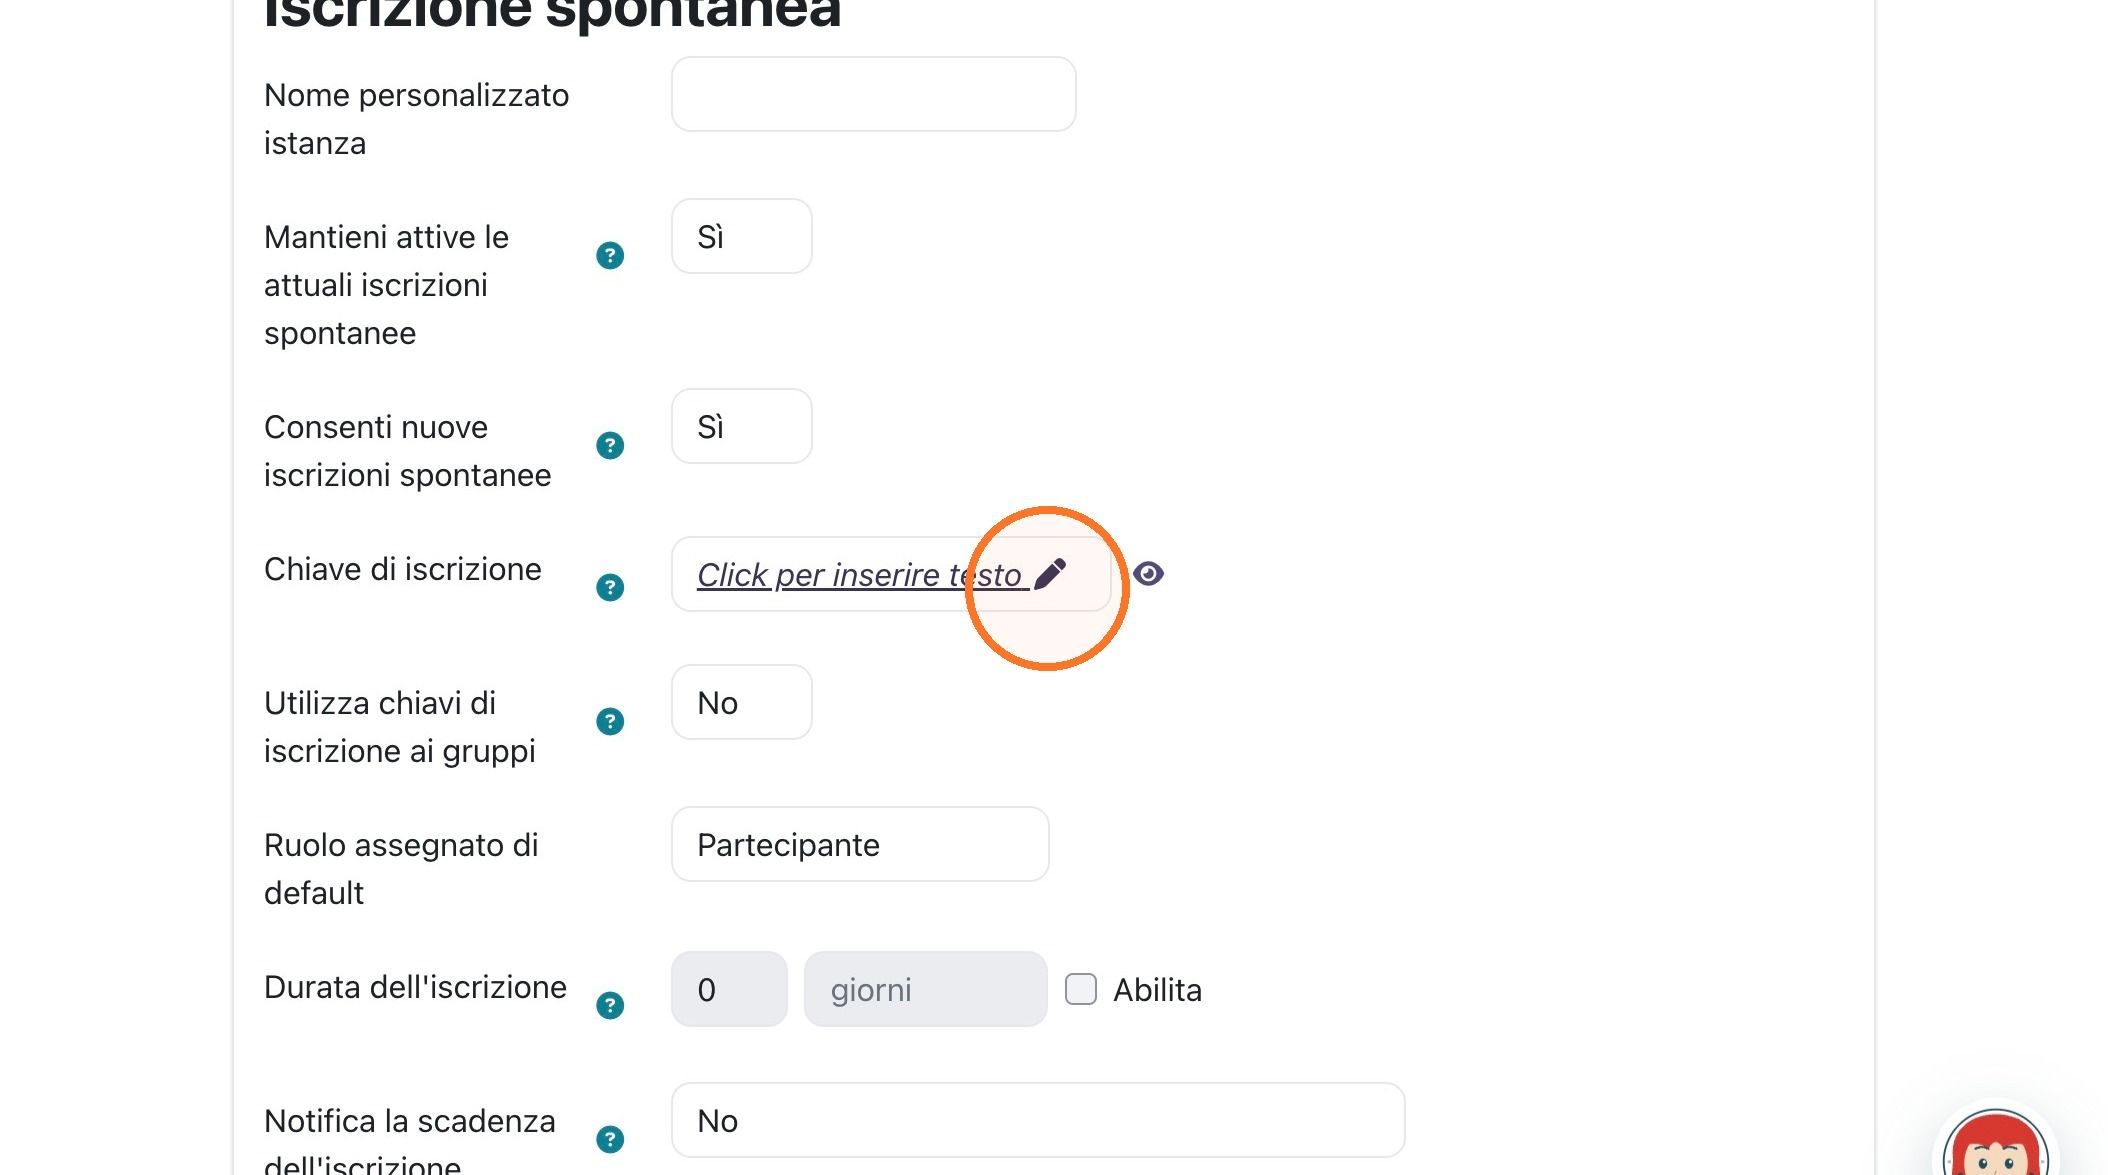2108x1175 pixels.
Task: Open Consenti nuove iscrizioni Sì dropdown
Action: point(742,426)
